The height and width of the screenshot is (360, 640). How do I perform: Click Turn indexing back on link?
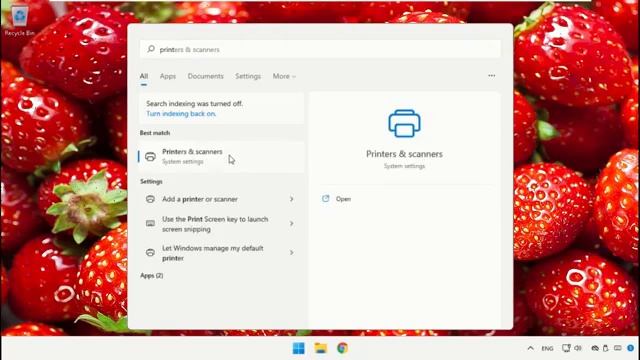181,114
